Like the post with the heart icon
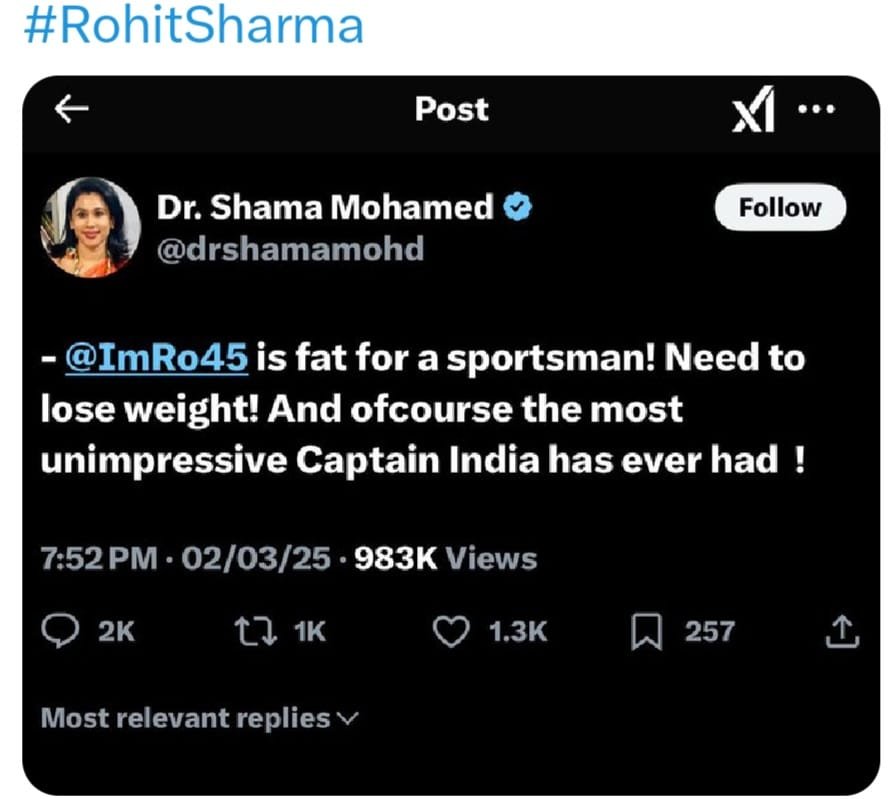 (x=453, y=631)
